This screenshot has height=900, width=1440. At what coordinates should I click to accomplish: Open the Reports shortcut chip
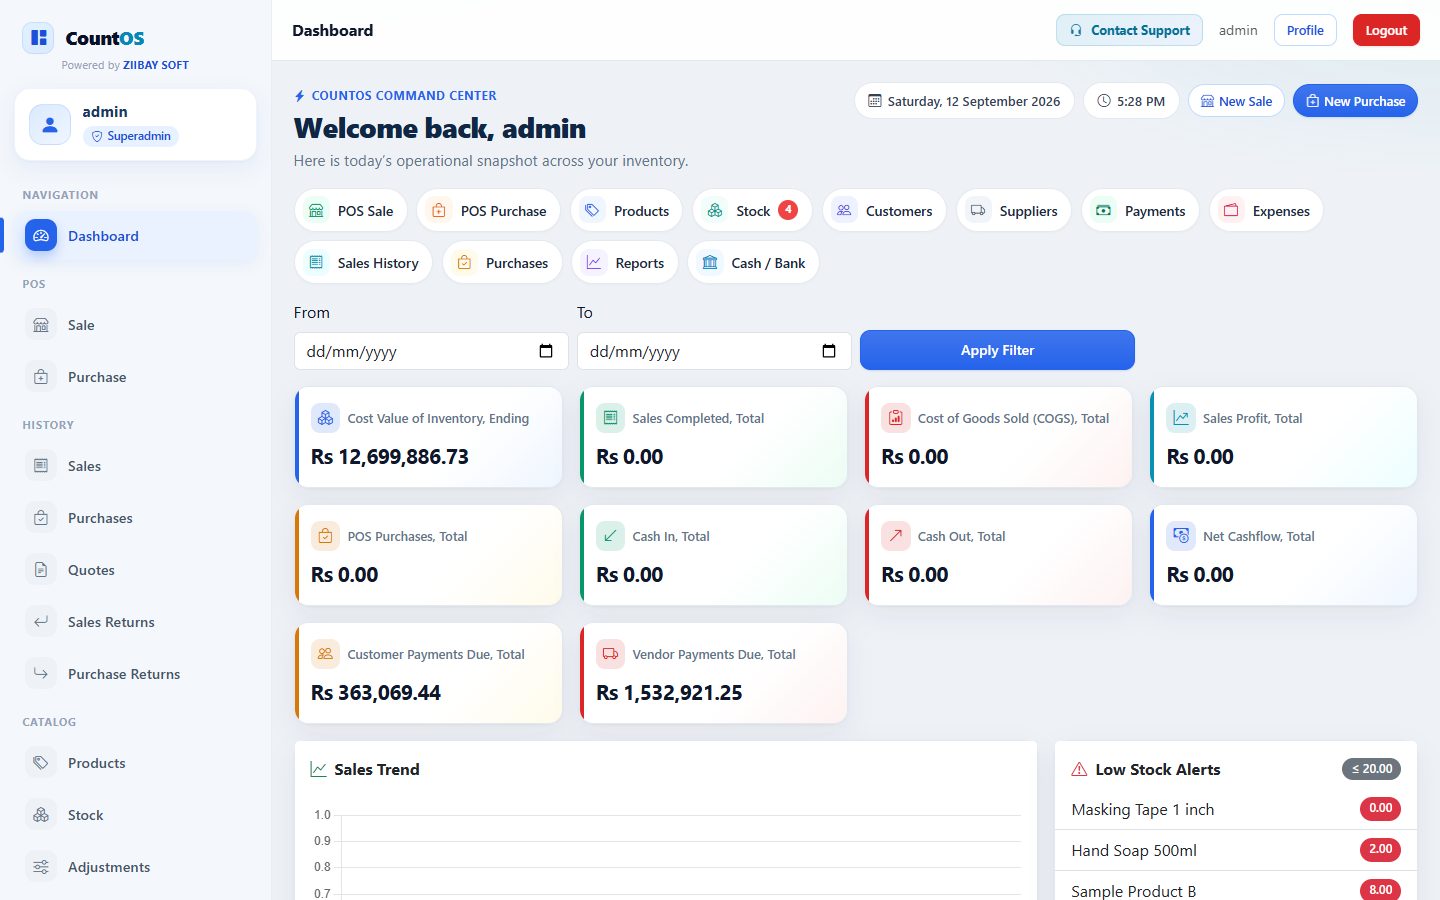[x=625, y=263]
